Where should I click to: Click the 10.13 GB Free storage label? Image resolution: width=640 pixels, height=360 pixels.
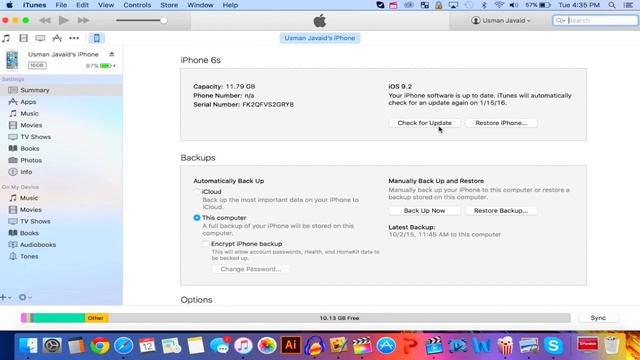click(339, 318)
